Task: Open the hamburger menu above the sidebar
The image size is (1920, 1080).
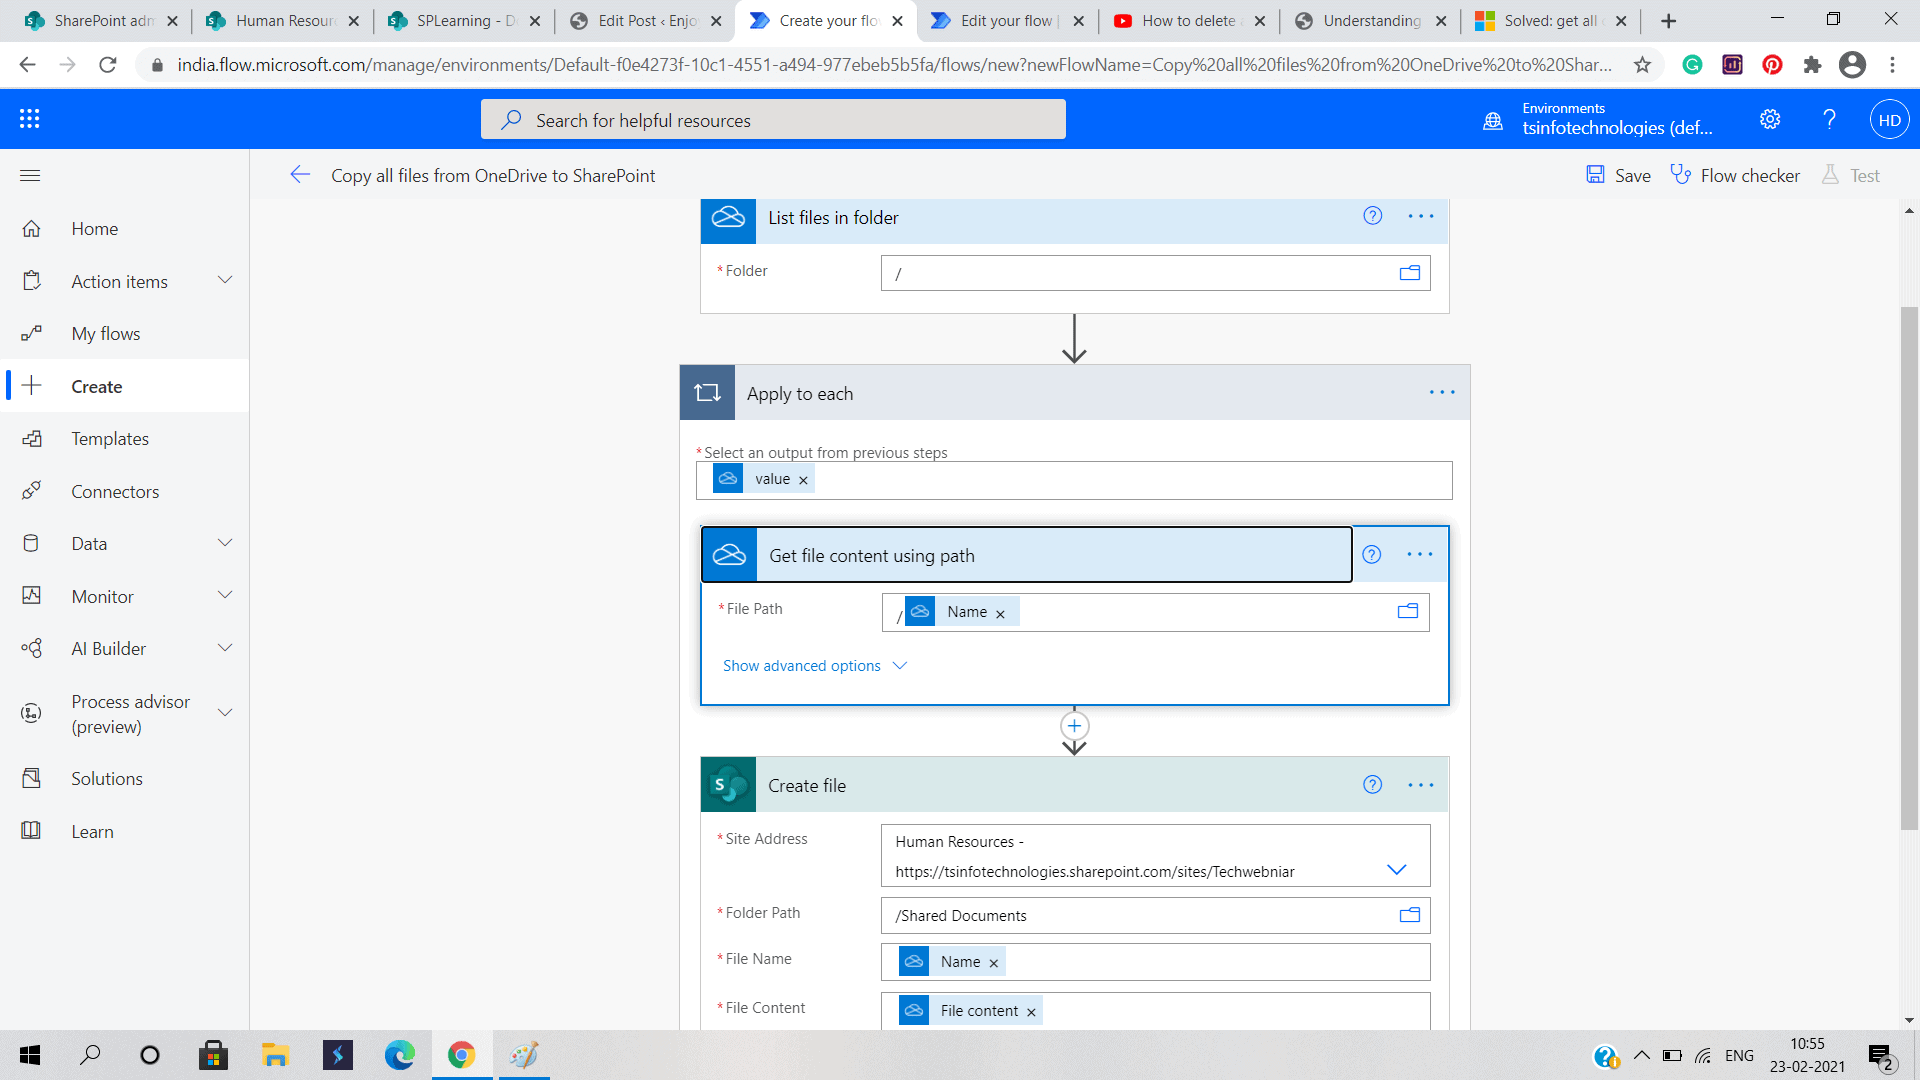Action: tap(30, 175)
